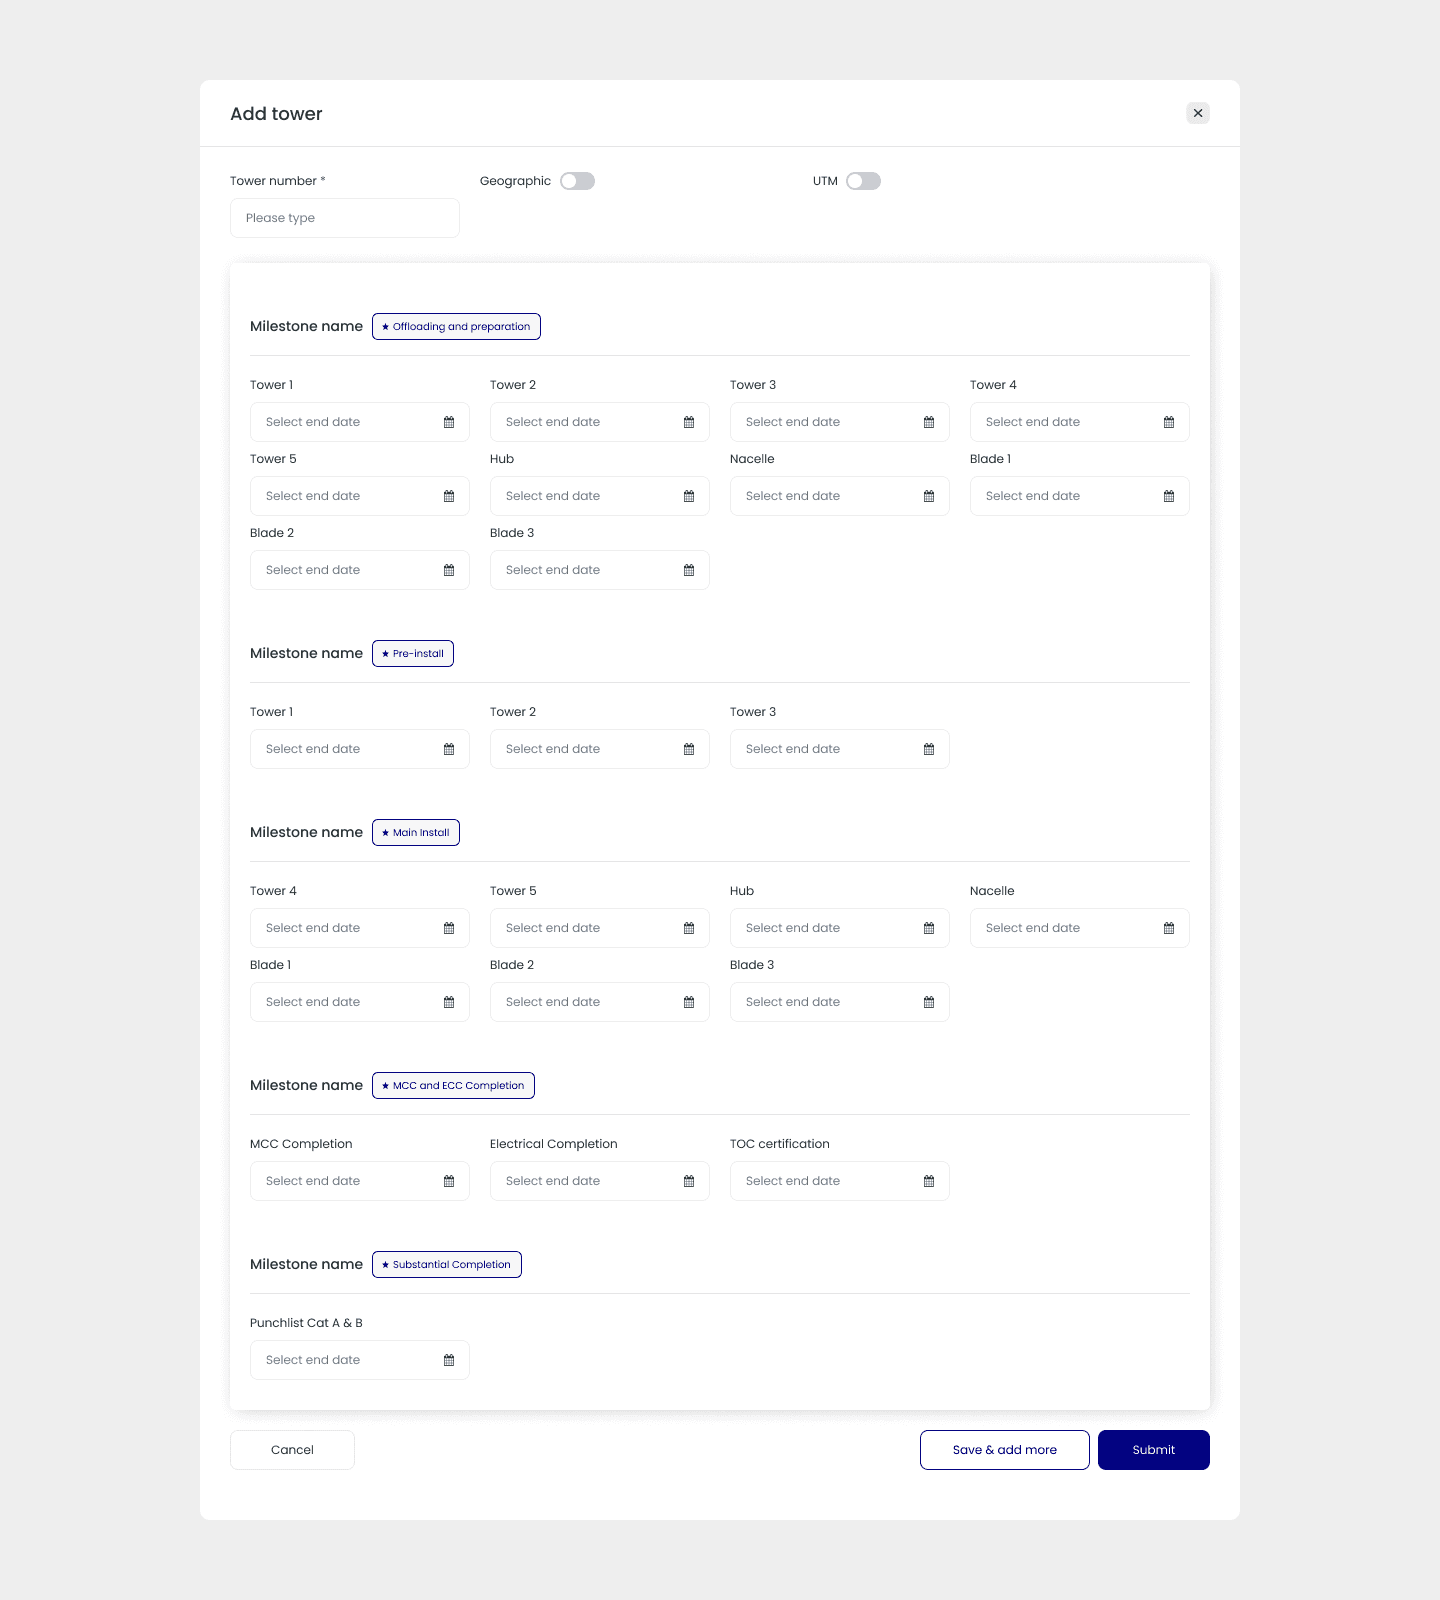Click the TOC certification label

pos(780,1144)
